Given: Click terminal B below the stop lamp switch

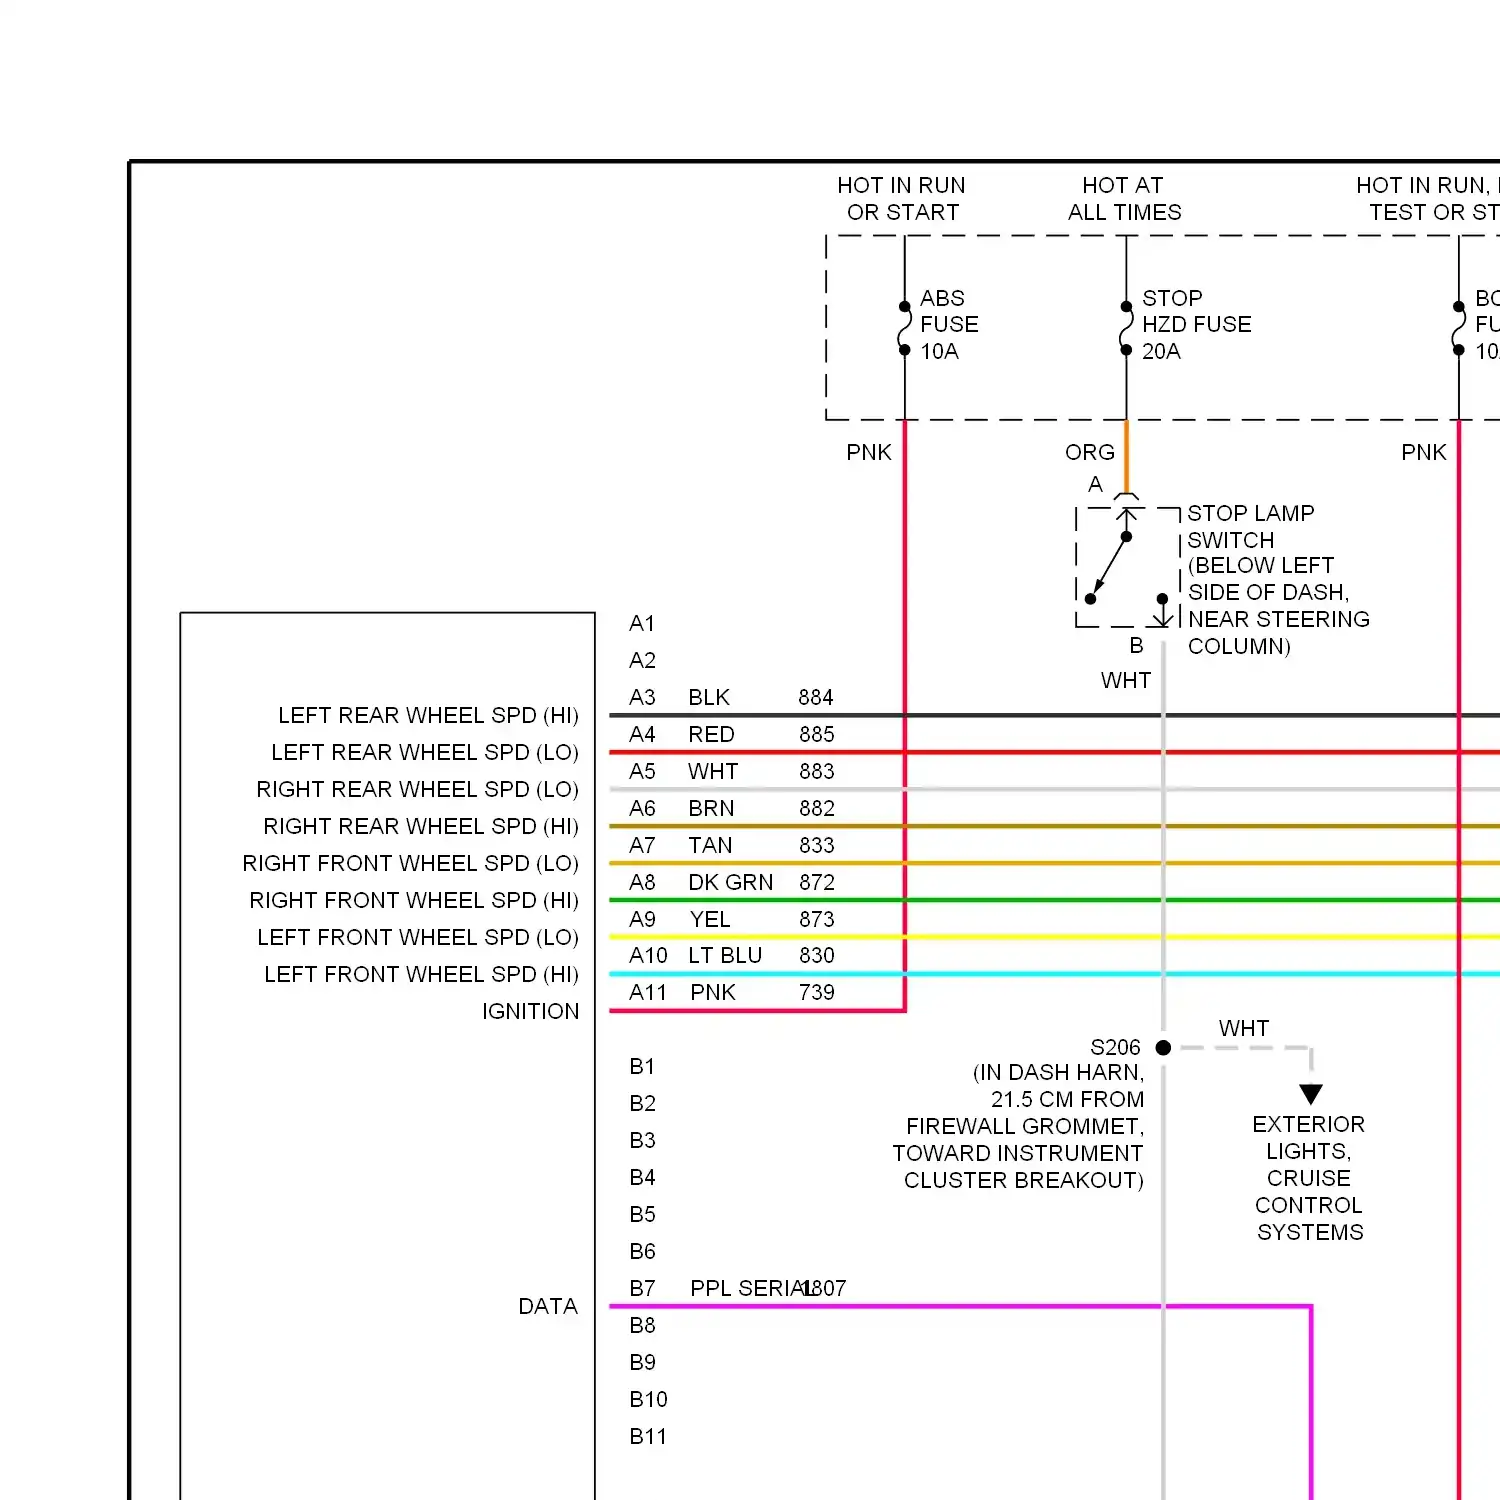Looking at the screenshot, I should pyautogui.click(x=1136, y=645).
